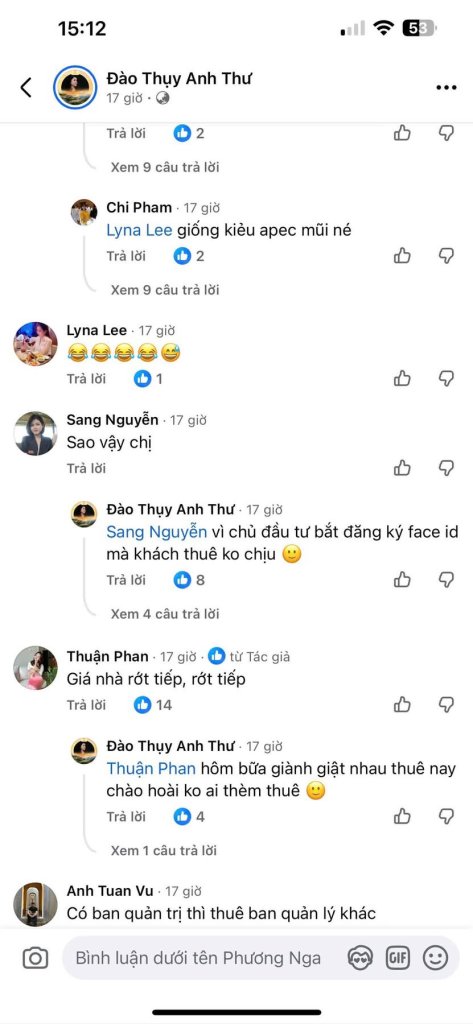Tap the camera icon to attach a photo

tap(35, 957)
